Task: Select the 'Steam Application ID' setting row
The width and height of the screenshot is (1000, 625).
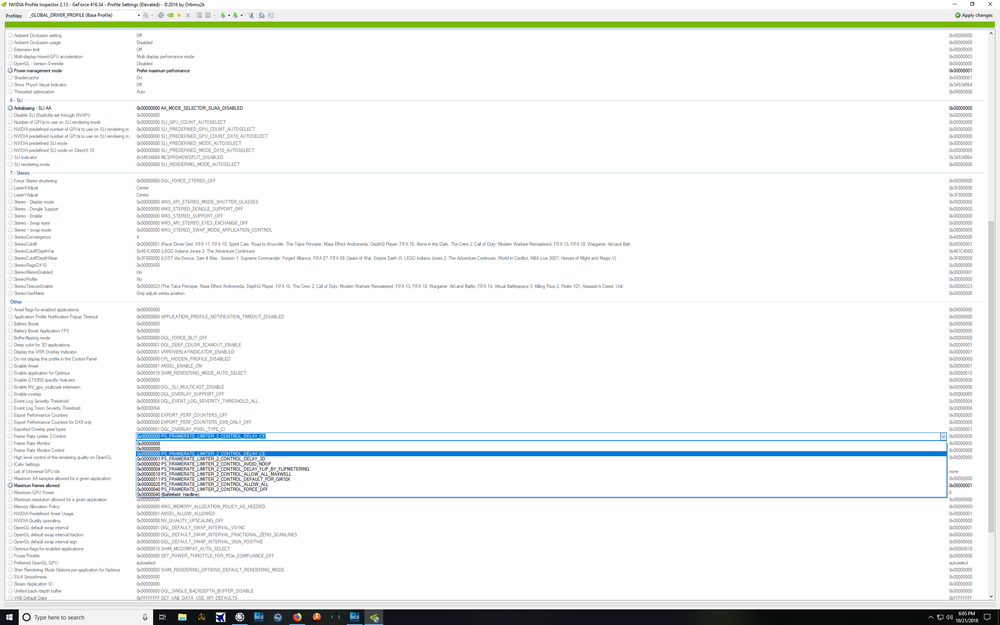Action: [497, 584]
